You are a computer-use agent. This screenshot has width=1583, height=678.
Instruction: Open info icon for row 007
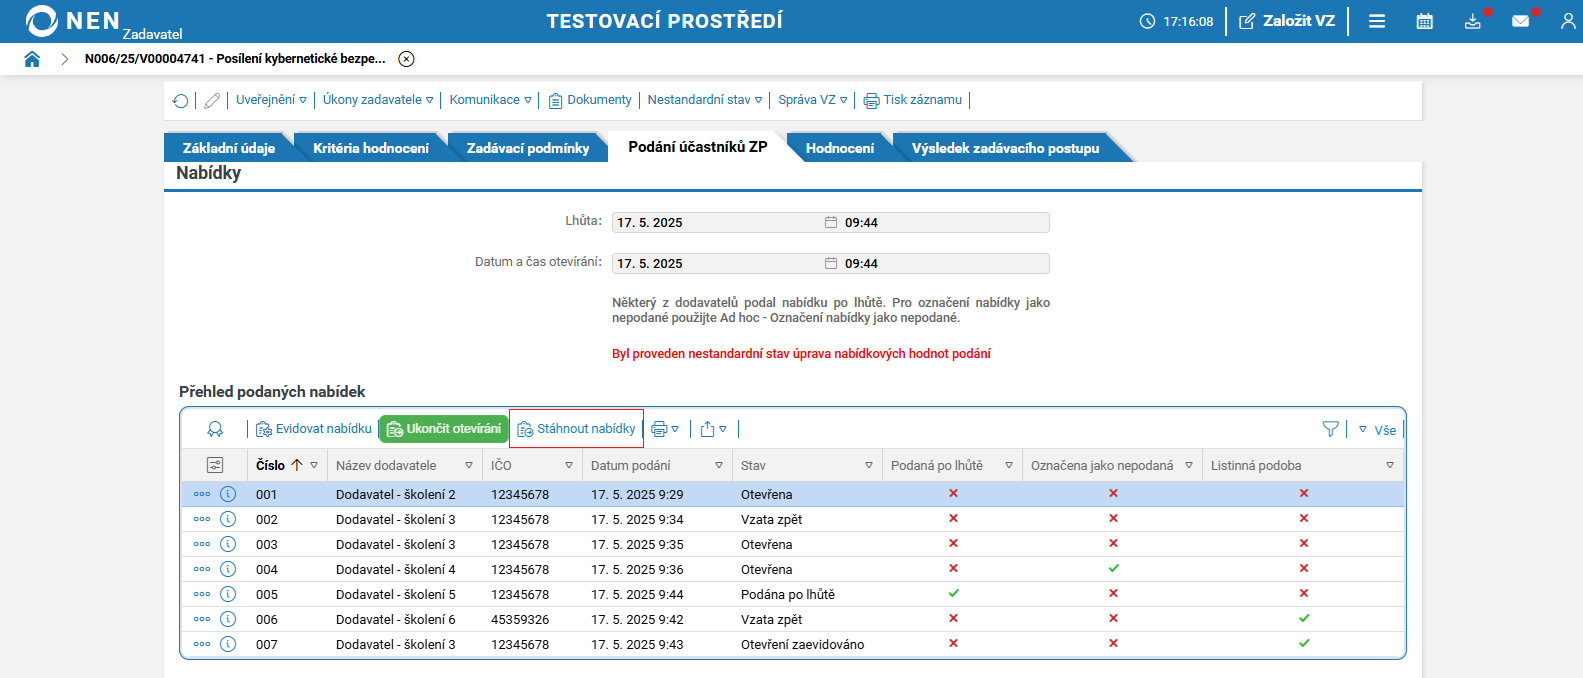(228, 644)
